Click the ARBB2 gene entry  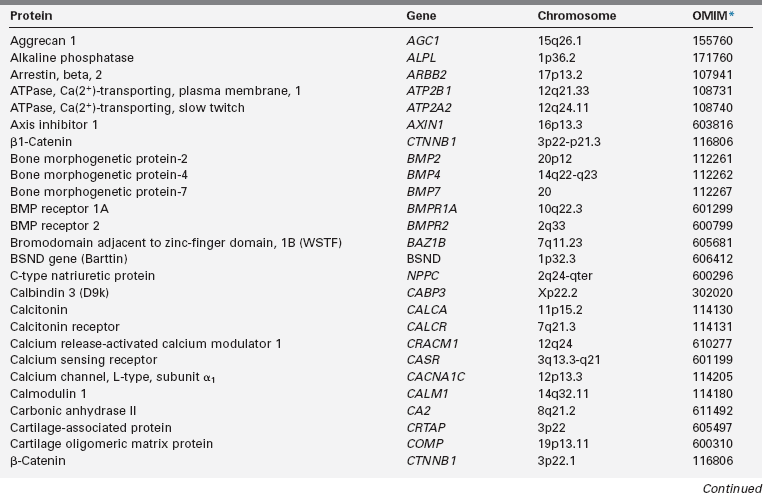(424, 74)
